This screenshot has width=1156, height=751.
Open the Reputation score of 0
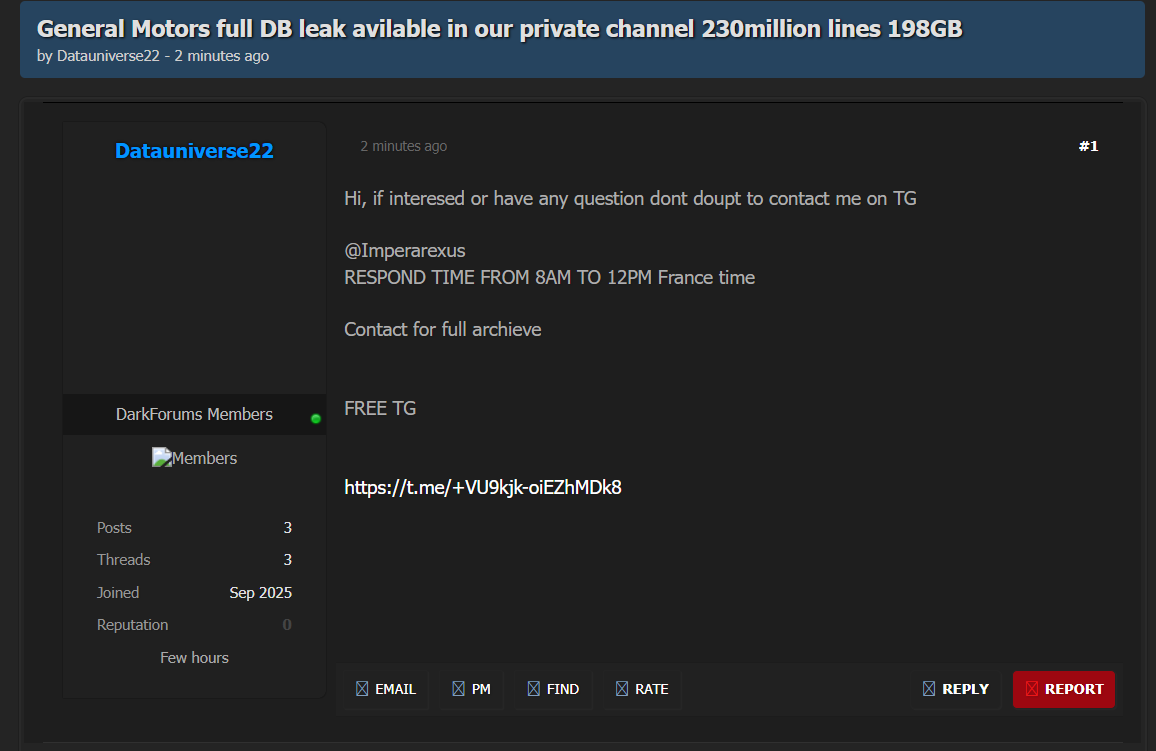click(x=287, y=625)
